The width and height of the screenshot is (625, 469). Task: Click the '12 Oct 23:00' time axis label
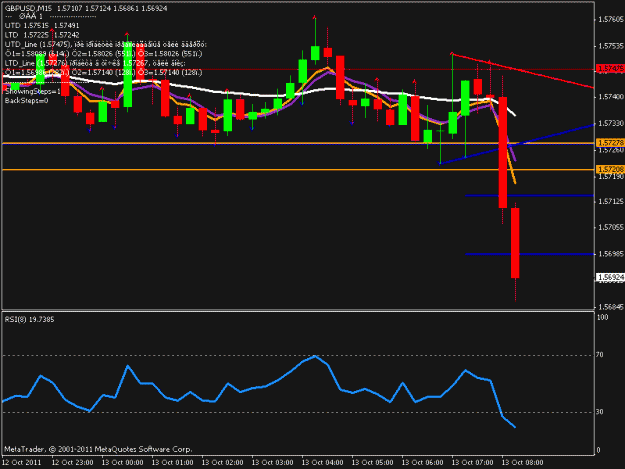pos(73,463)
